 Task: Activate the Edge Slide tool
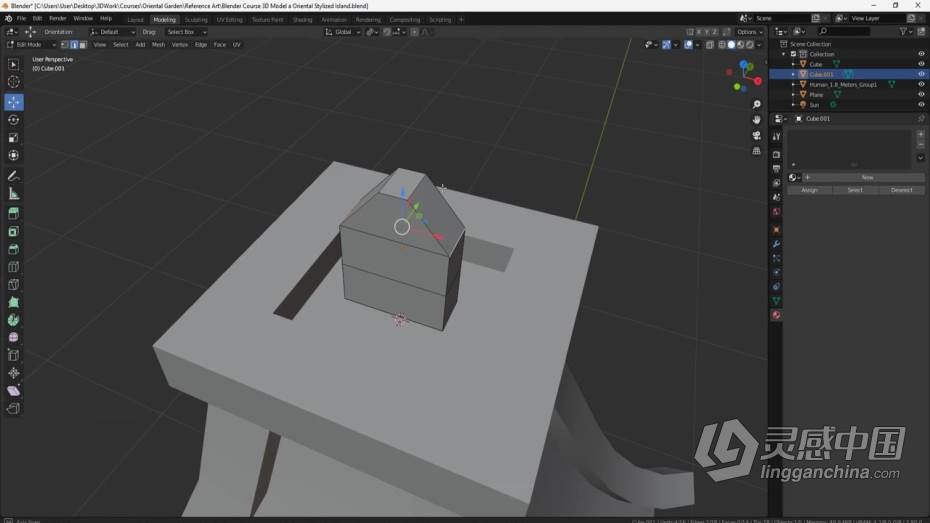(14, 355)
